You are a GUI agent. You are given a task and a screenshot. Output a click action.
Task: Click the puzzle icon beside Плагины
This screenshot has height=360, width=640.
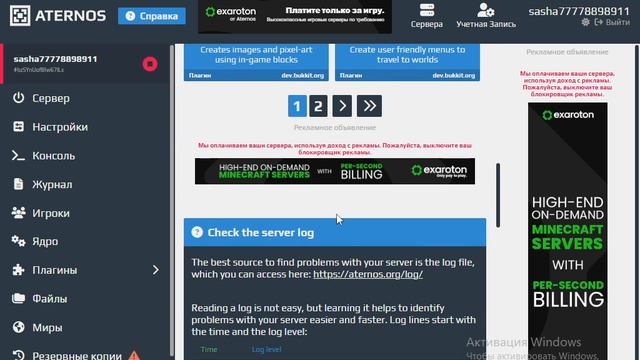point(18,270)
